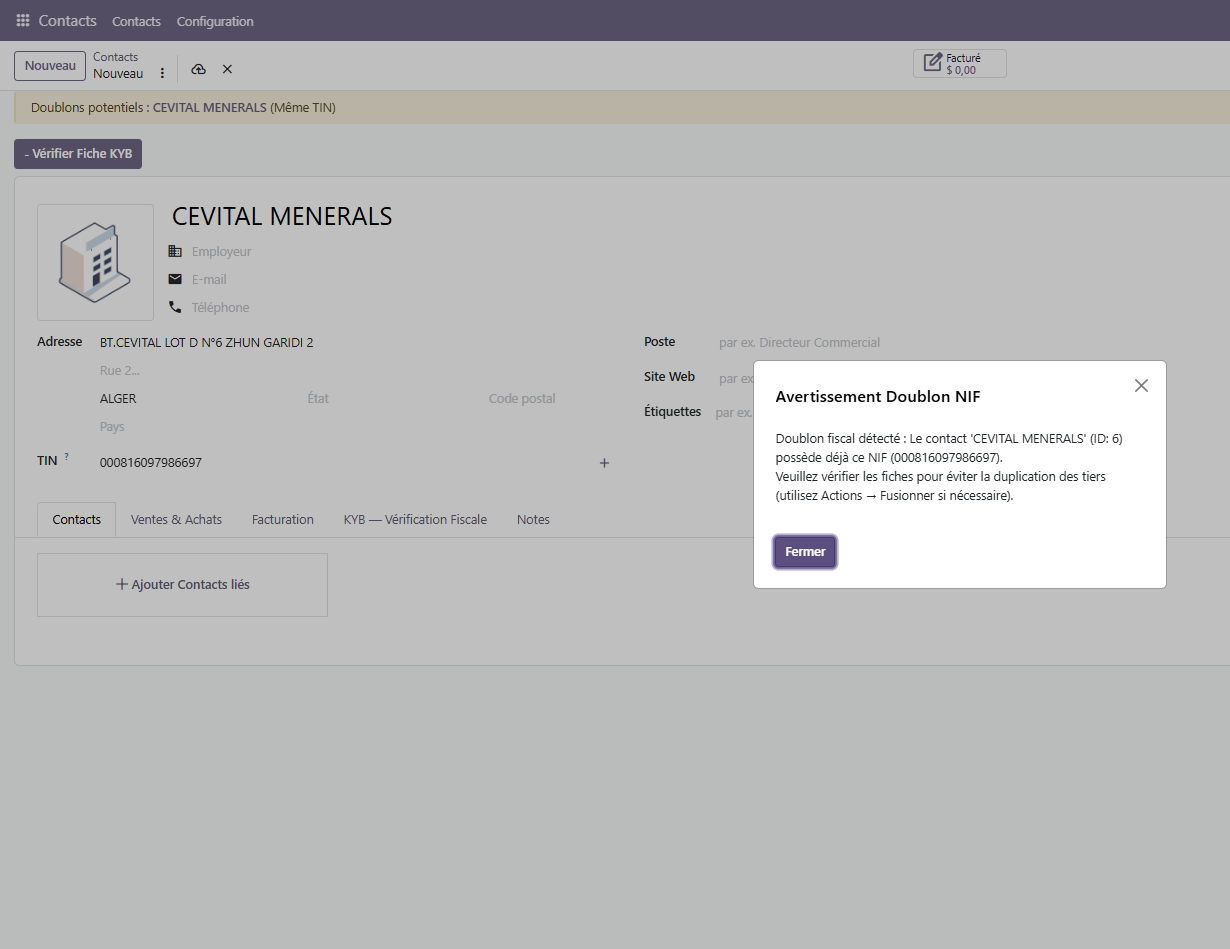The image size is (1230, 949).
Task: Click the Code postal field
Action: tap(549, 398)
